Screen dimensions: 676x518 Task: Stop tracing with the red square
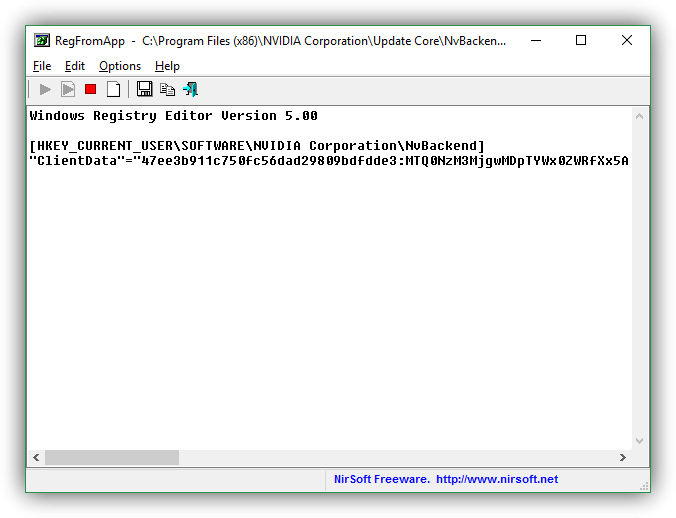[x=91, y=89]
